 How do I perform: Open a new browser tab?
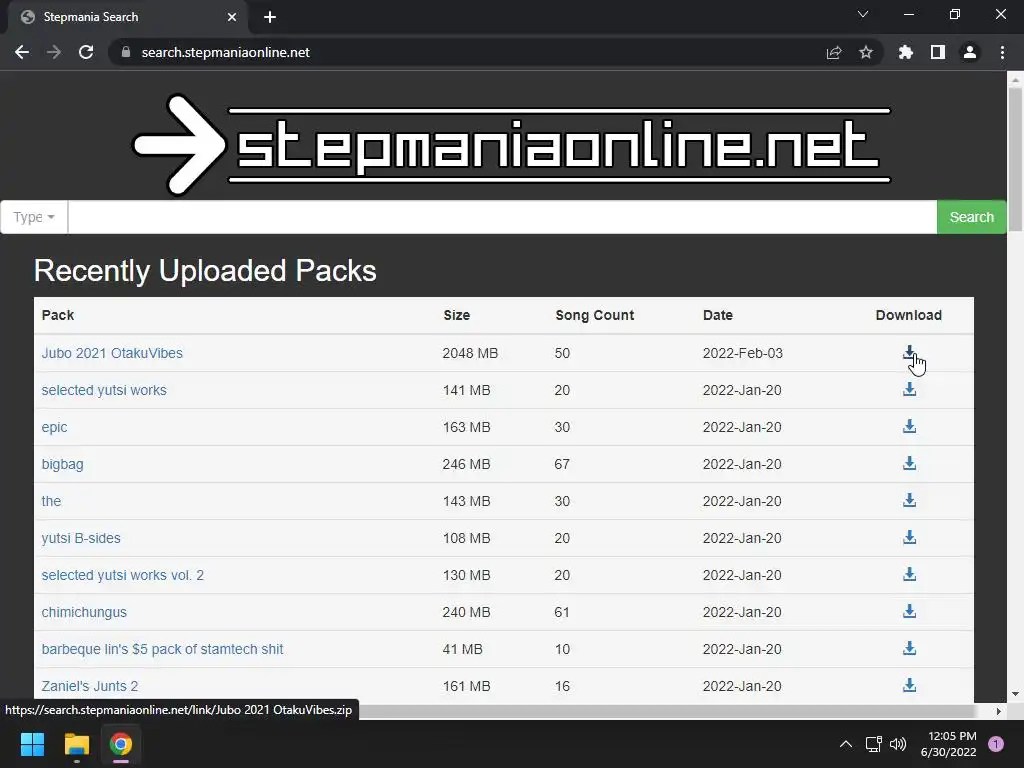pos(270,17)
